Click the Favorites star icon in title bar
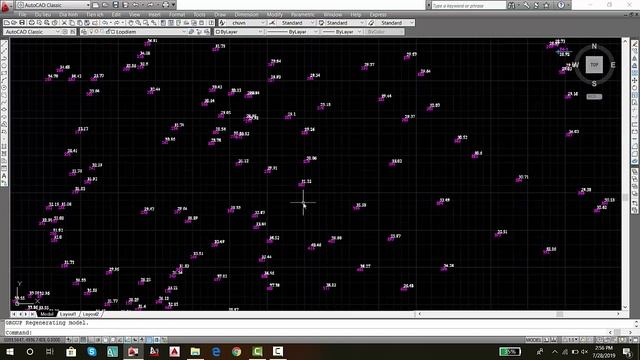This screenshot has width=640, height=360. [x=547, y=5]
